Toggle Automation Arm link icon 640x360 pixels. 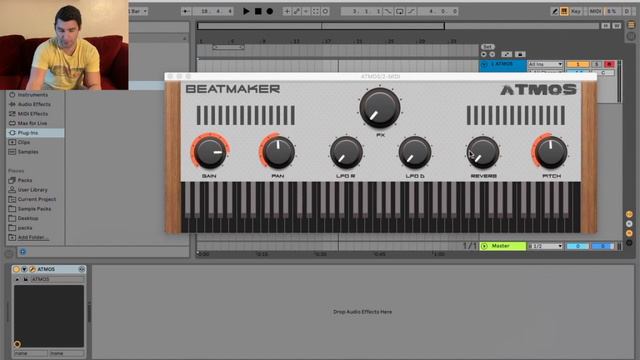(297, 11)
